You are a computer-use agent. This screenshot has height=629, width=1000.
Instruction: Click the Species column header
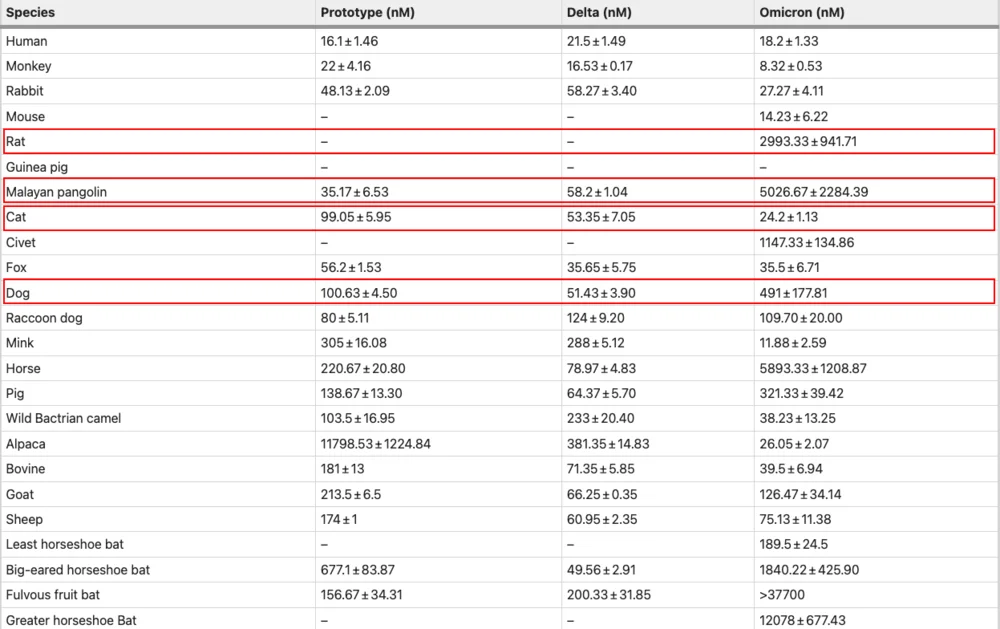coord(30,12)
